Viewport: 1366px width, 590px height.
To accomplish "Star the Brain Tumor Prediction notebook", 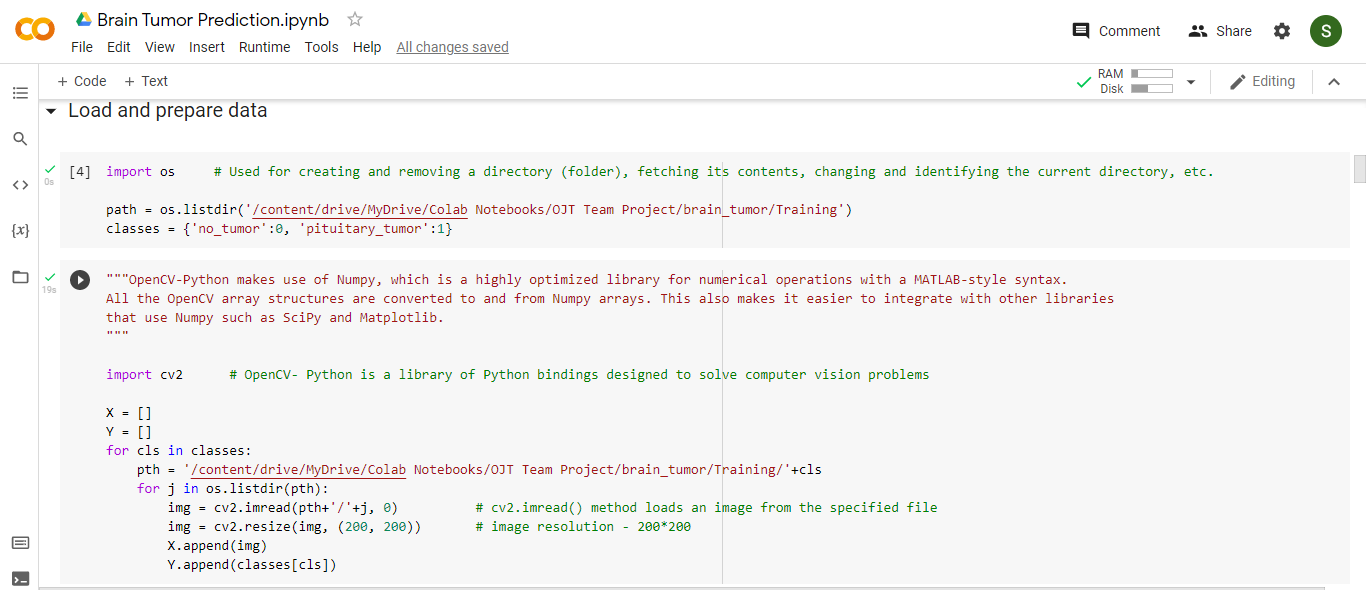I will (x=355, y=19).
